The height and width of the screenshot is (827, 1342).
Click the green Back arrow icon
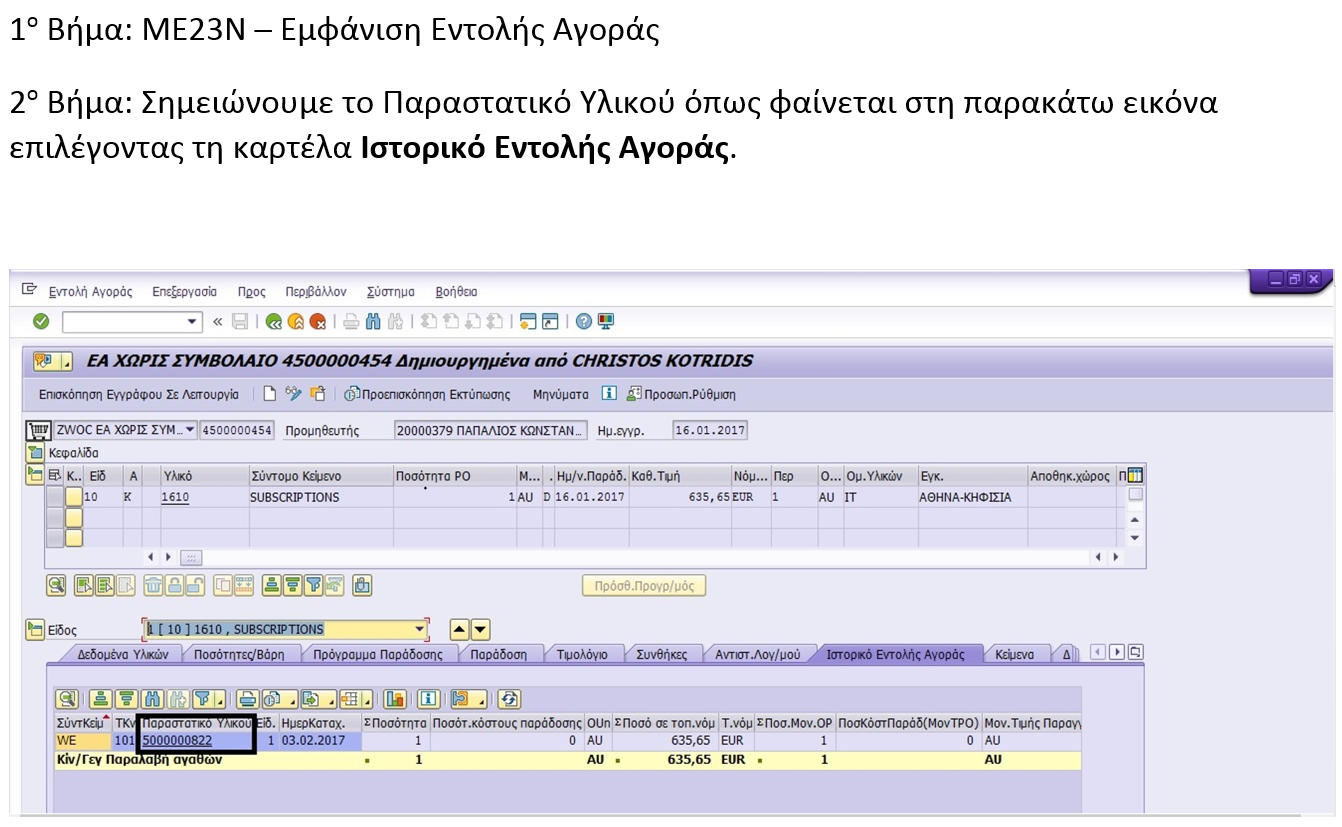273,322
